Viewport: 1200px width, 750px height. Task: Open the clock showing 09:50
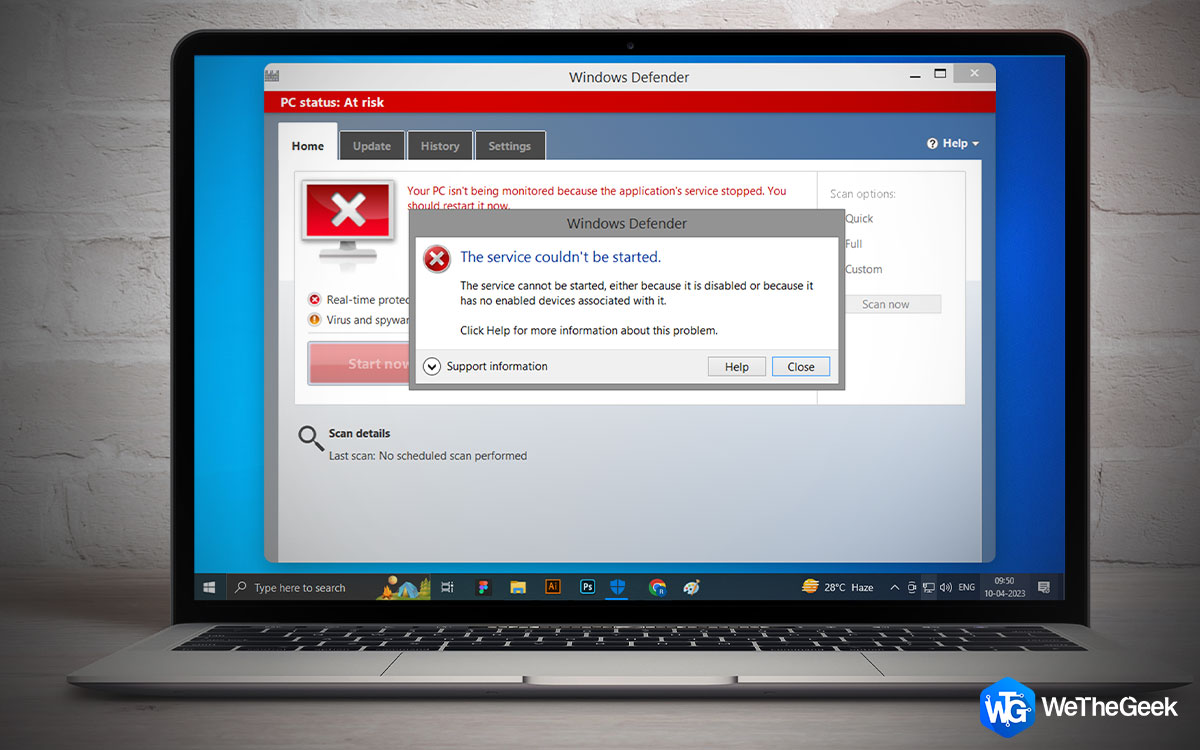1003,587
